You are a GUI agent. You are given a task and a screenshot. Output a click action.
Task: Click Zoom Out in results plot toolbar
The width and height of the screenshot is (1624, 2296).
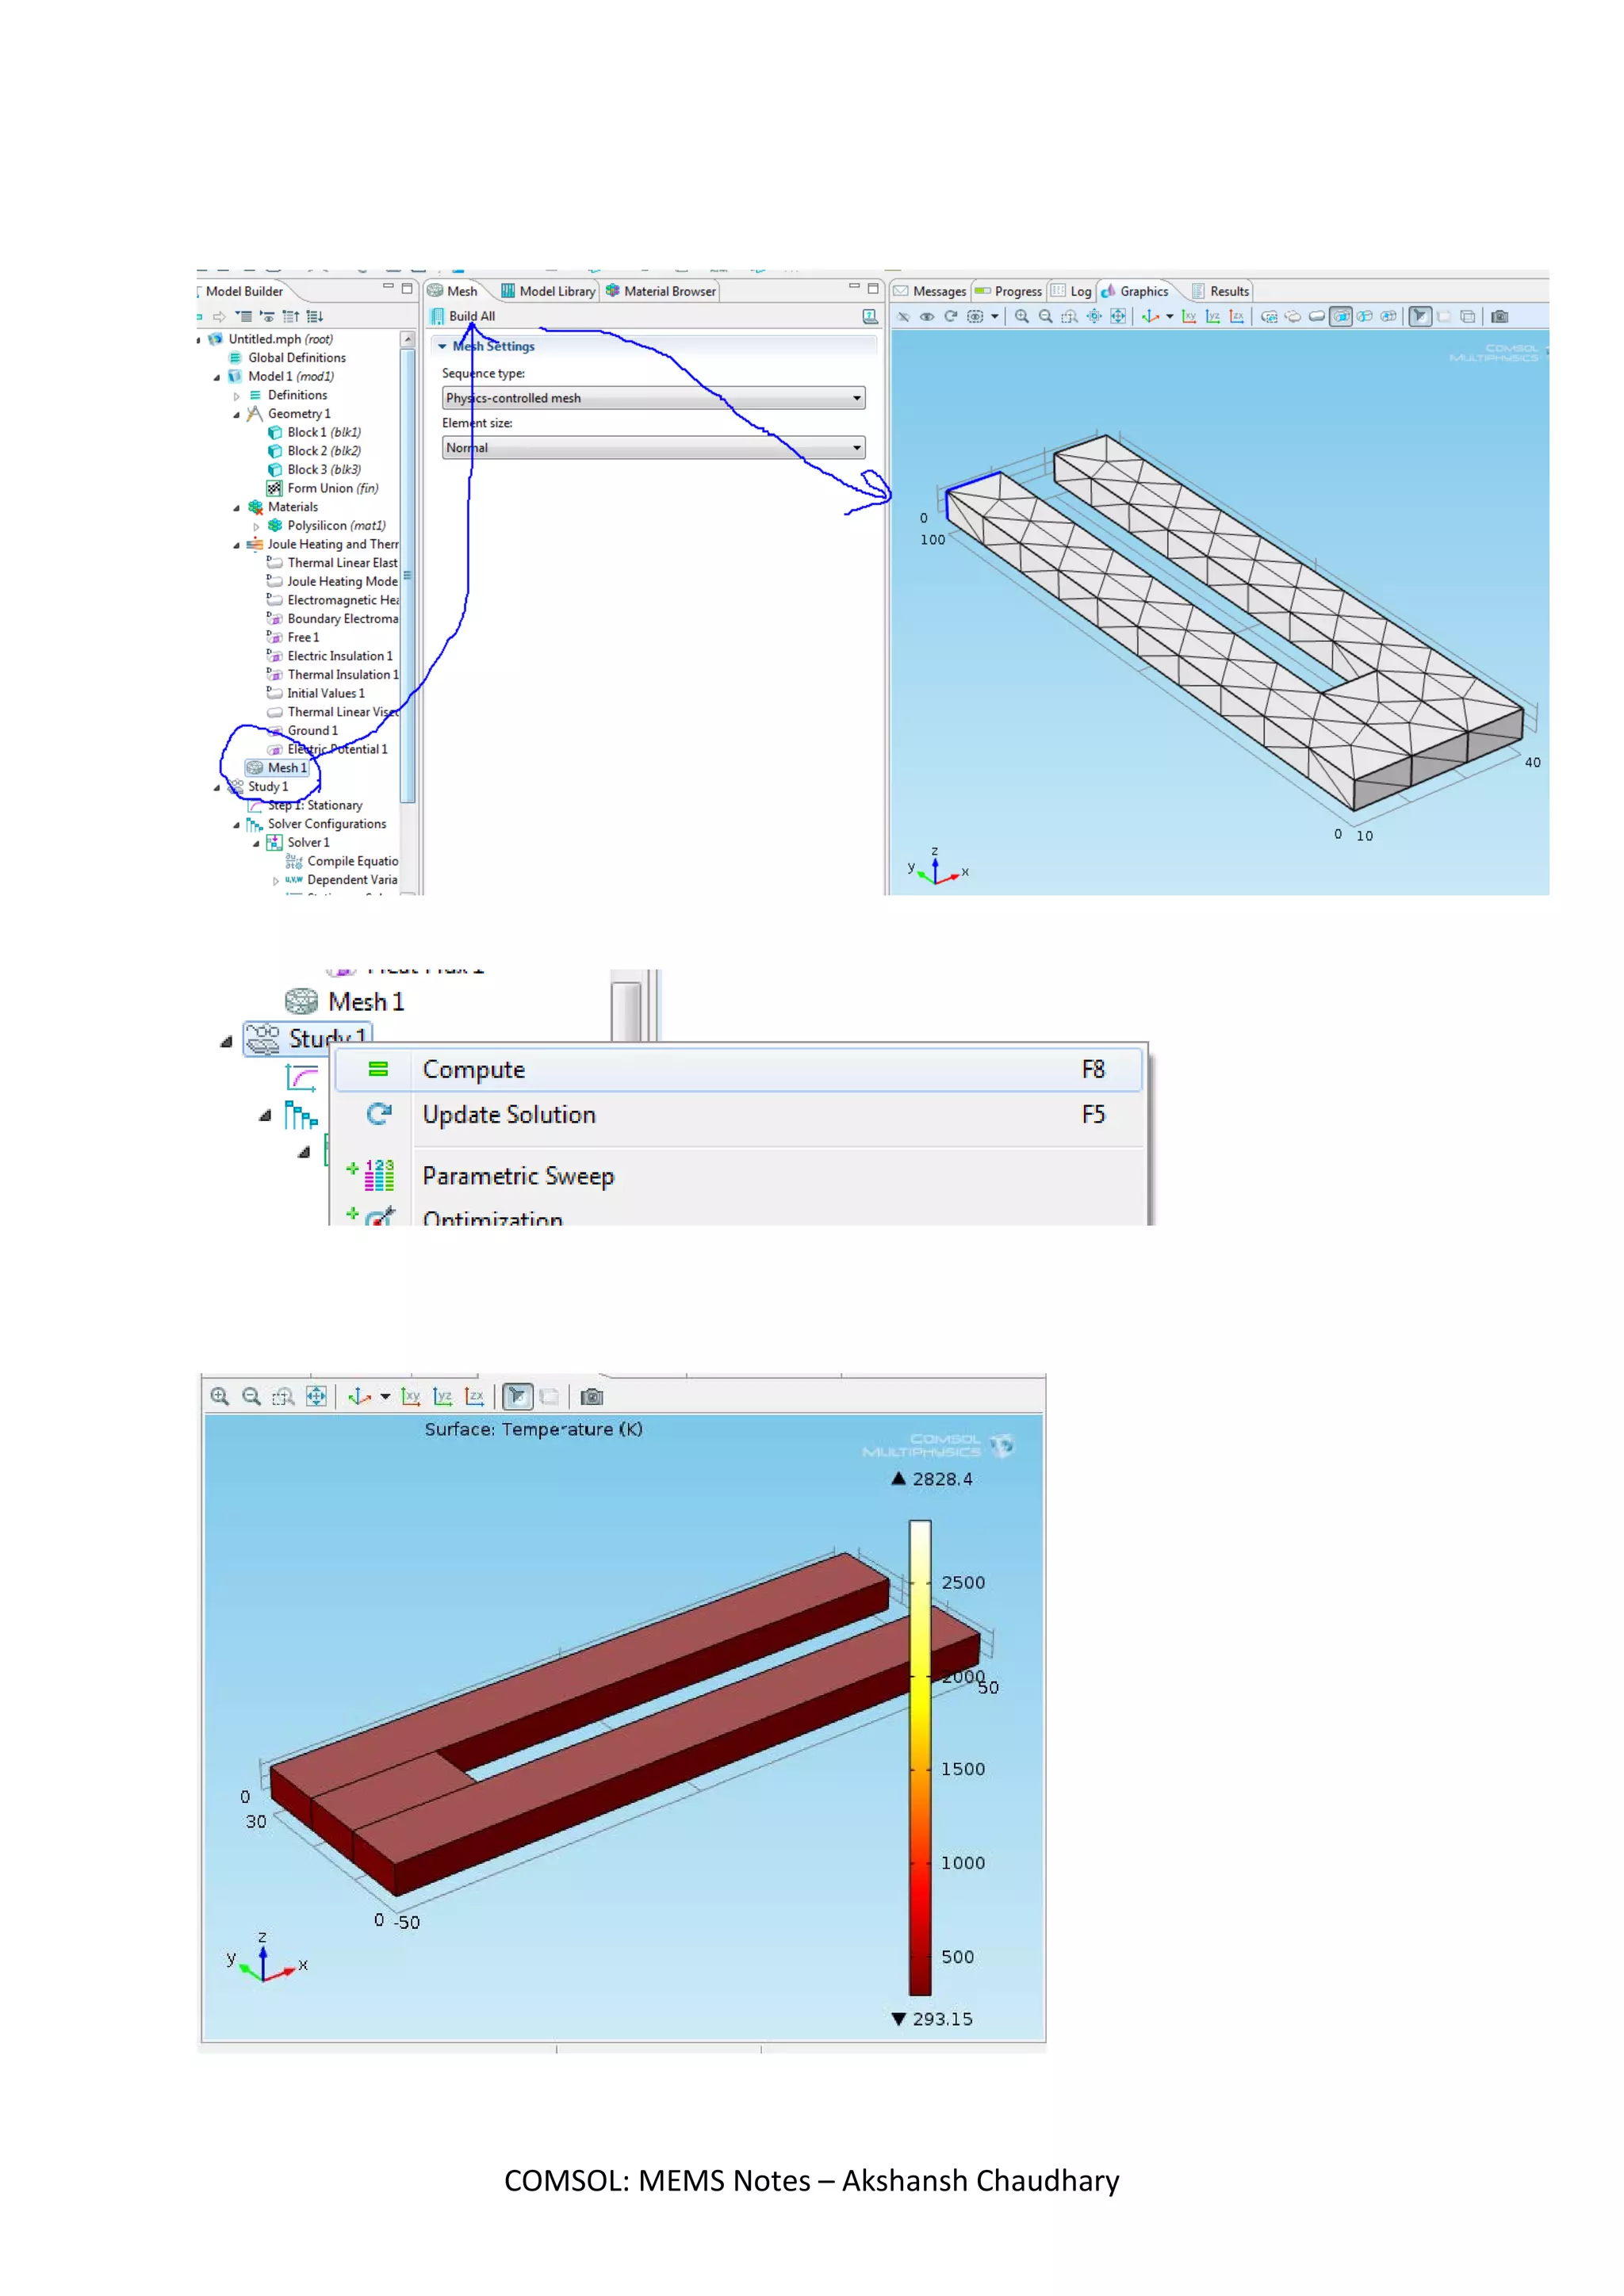coord(252,1397)
